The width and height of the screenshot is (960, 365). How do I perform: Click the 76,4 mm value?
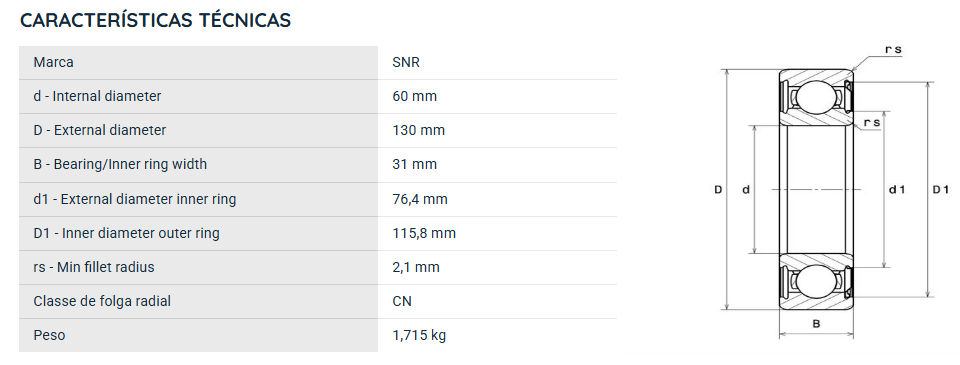[x=419, y=199]
